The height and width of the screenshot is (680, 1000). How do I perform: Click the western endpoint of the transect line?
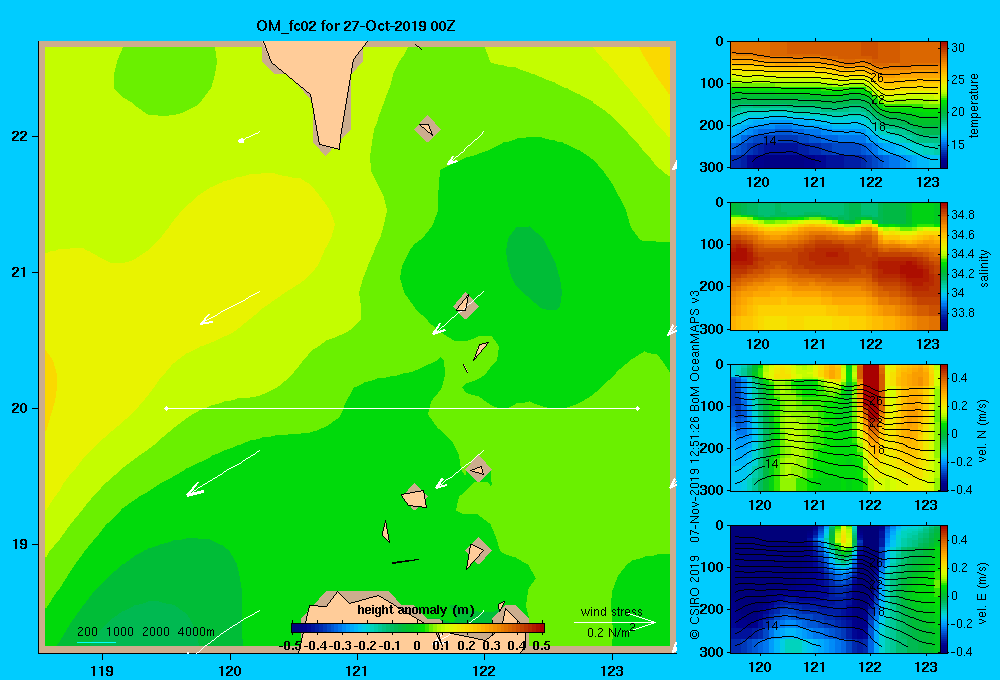pos(166,408)
